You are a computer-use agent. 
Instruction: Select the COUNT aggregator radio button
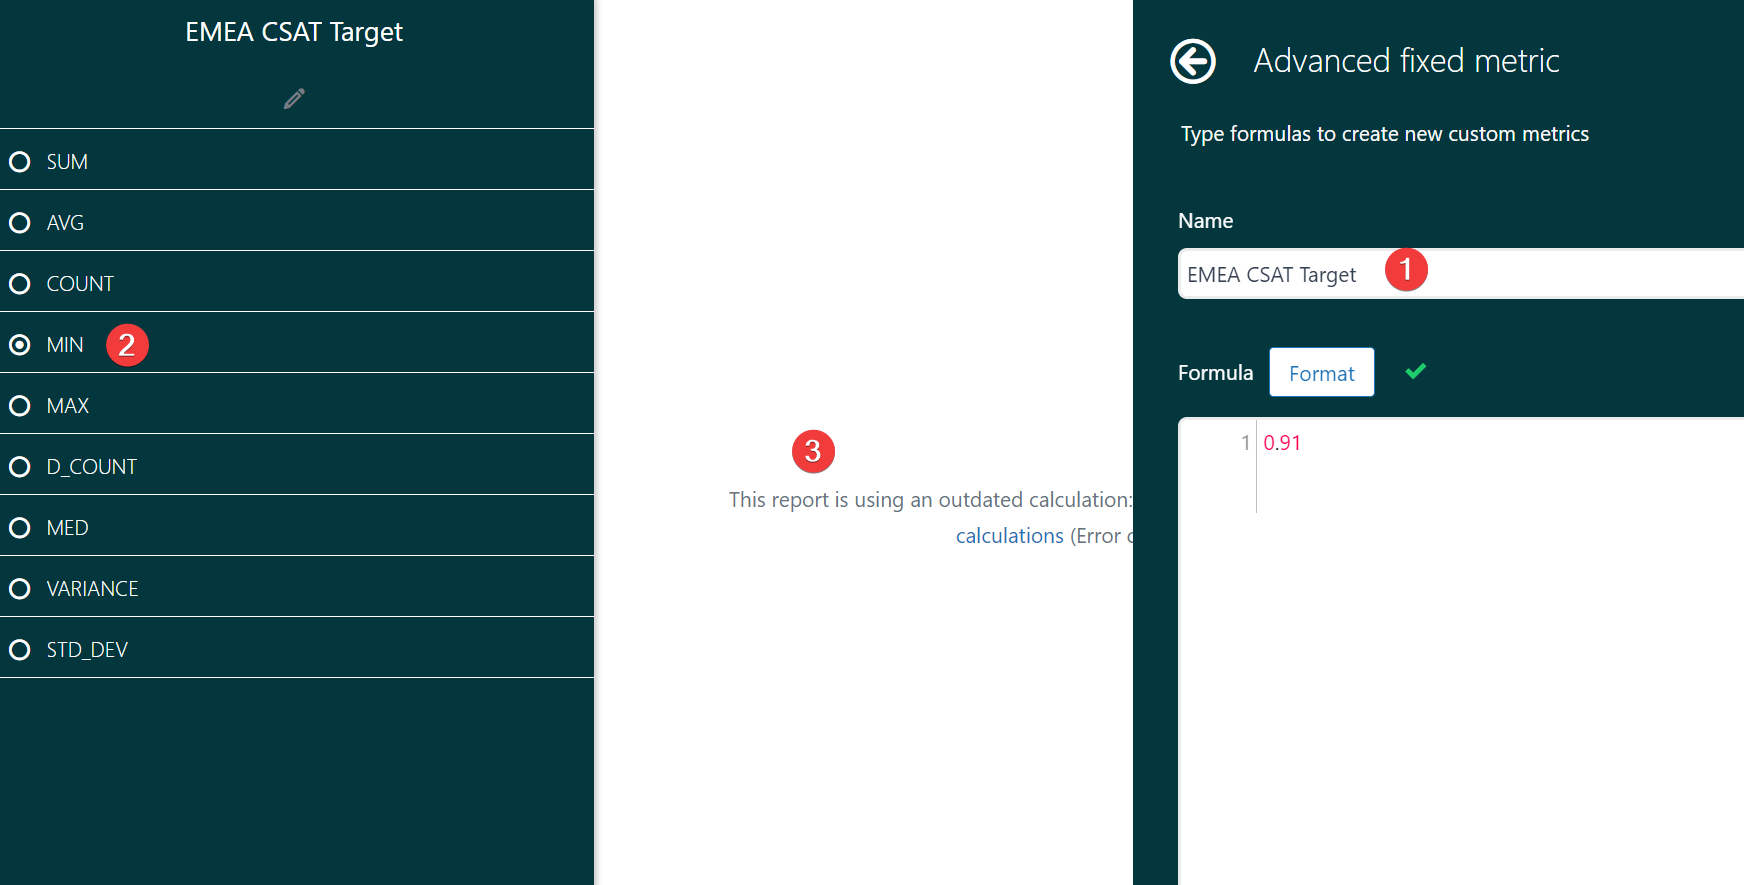tap(20, 284)
